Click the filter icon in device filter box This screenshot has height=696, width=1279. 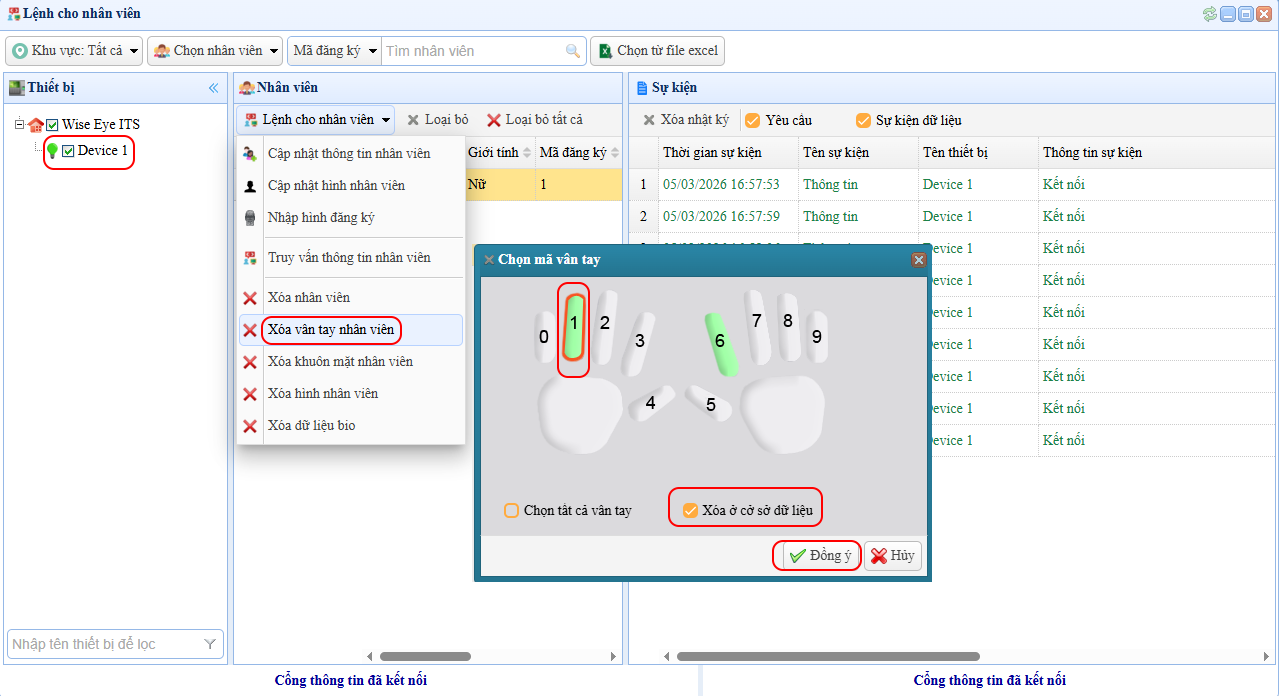210,645
